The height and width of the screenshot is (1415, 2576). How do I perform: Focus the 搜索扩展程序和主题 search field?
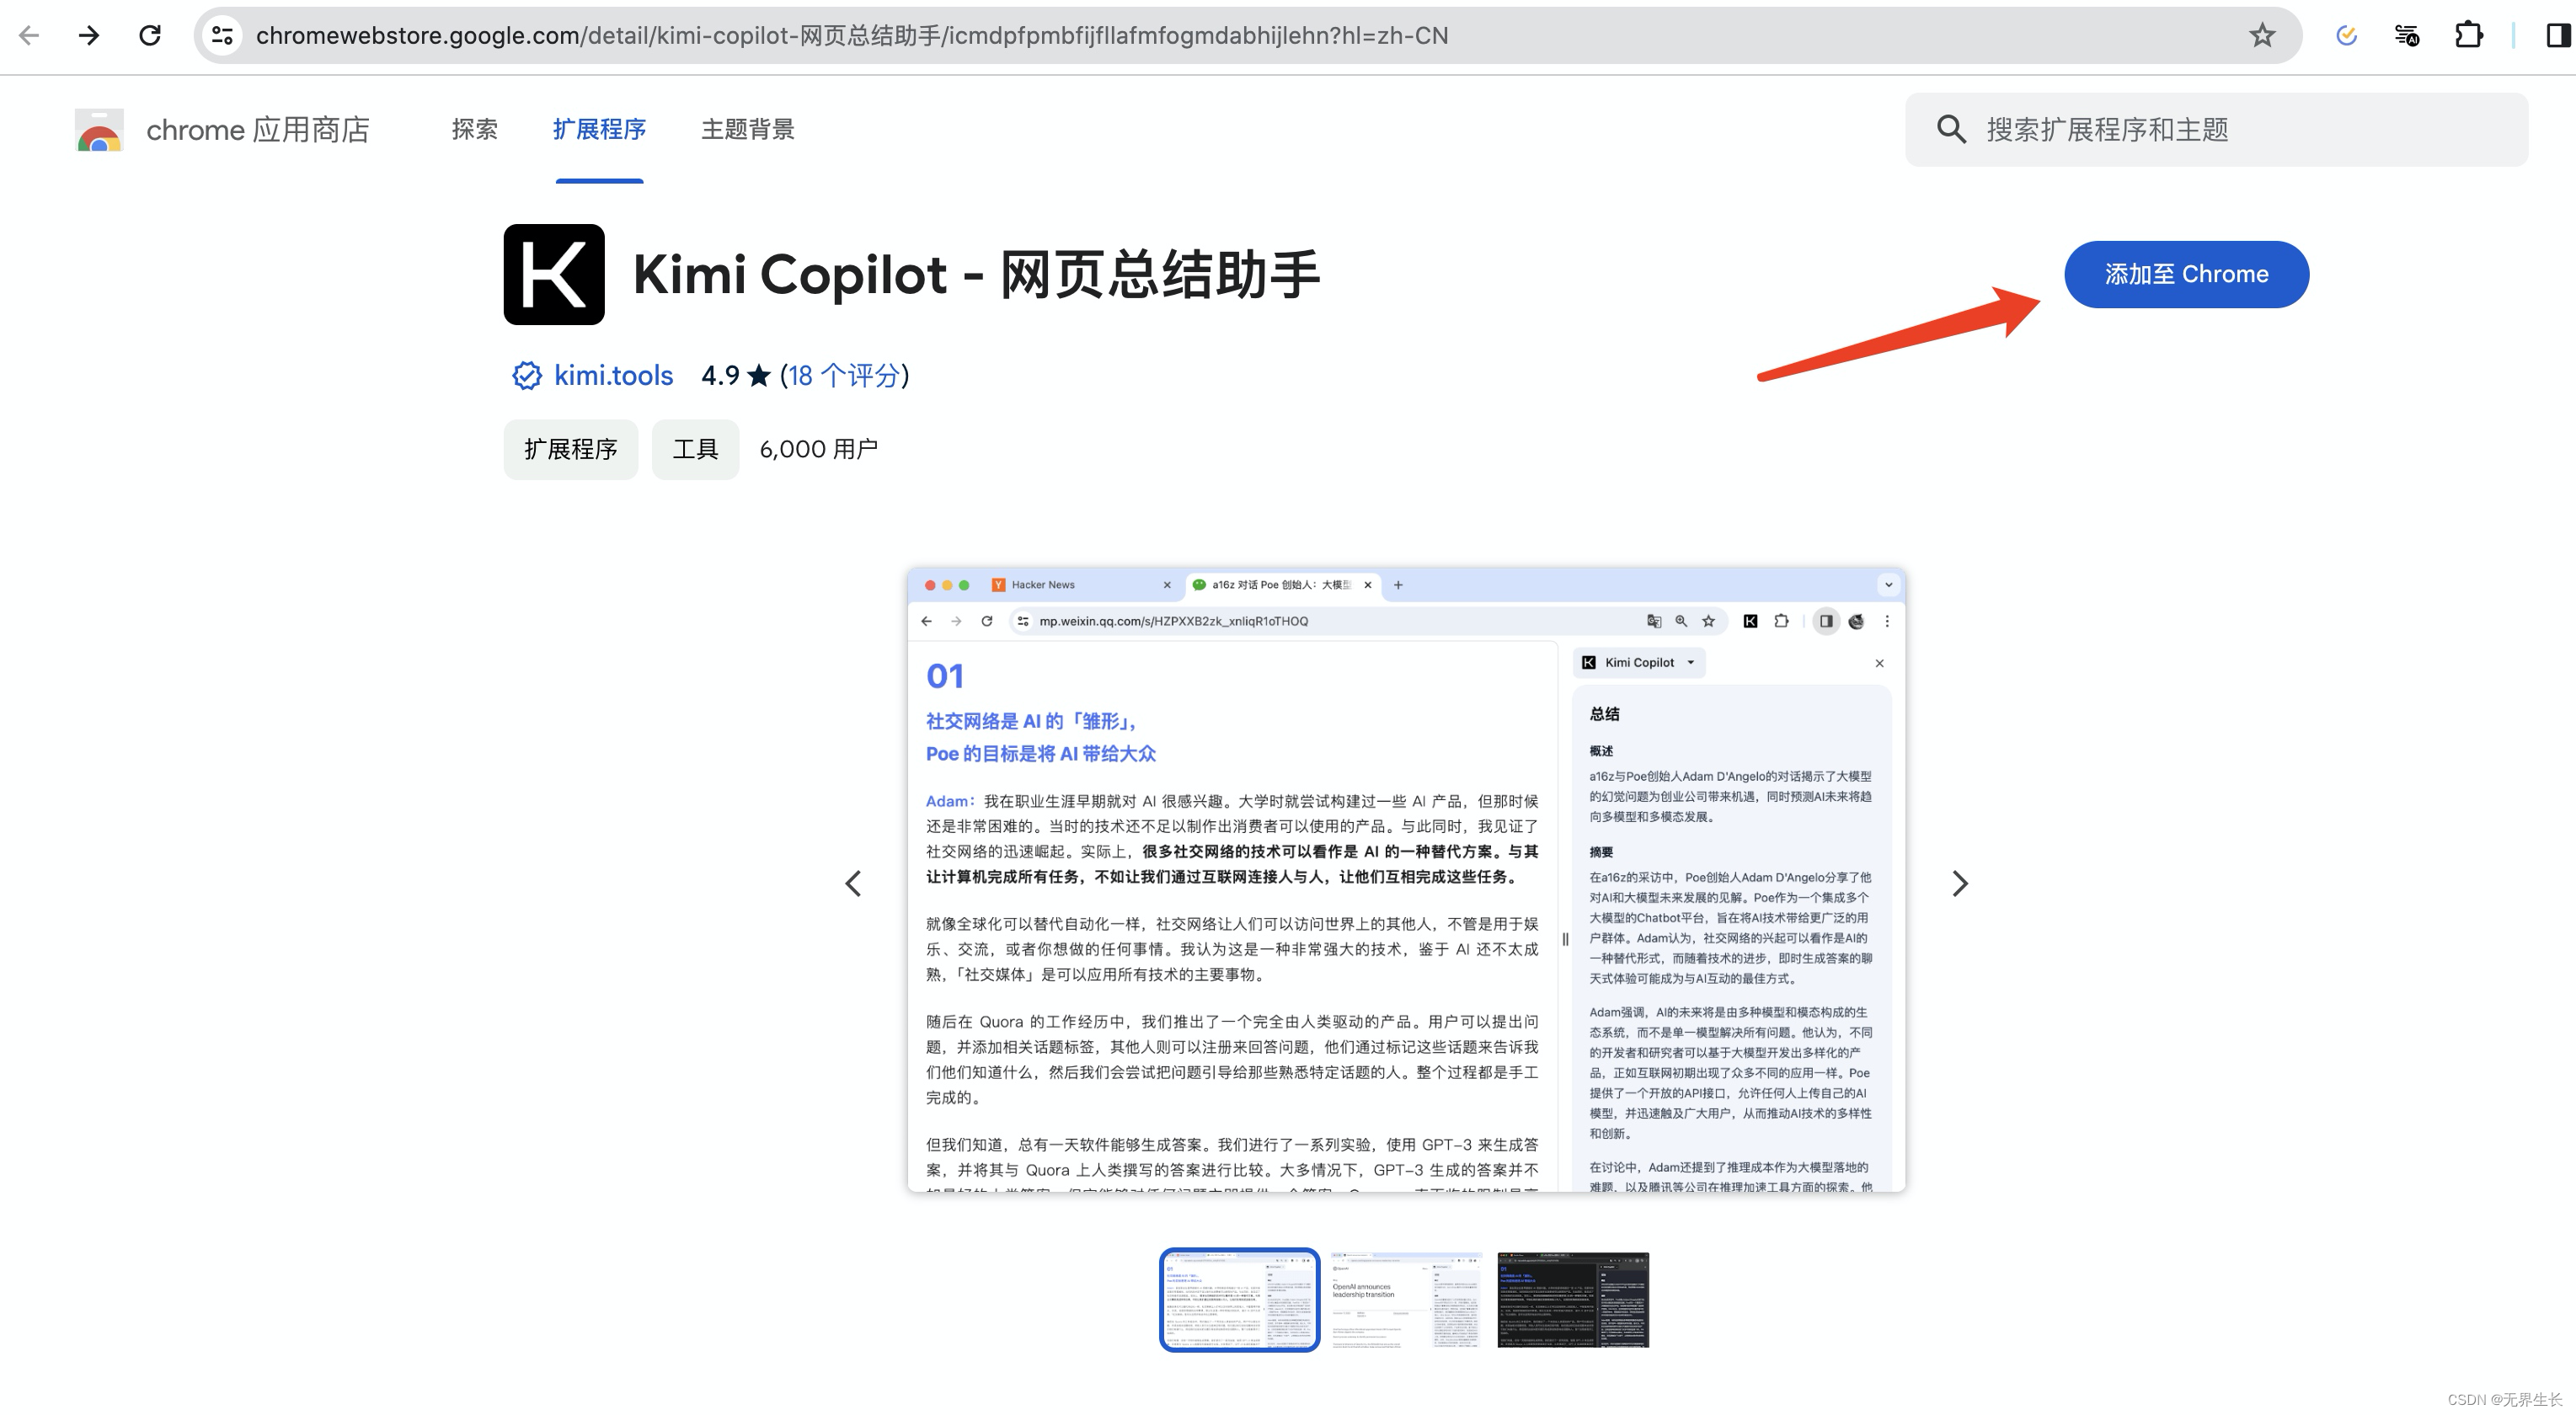pos(2217,129)
